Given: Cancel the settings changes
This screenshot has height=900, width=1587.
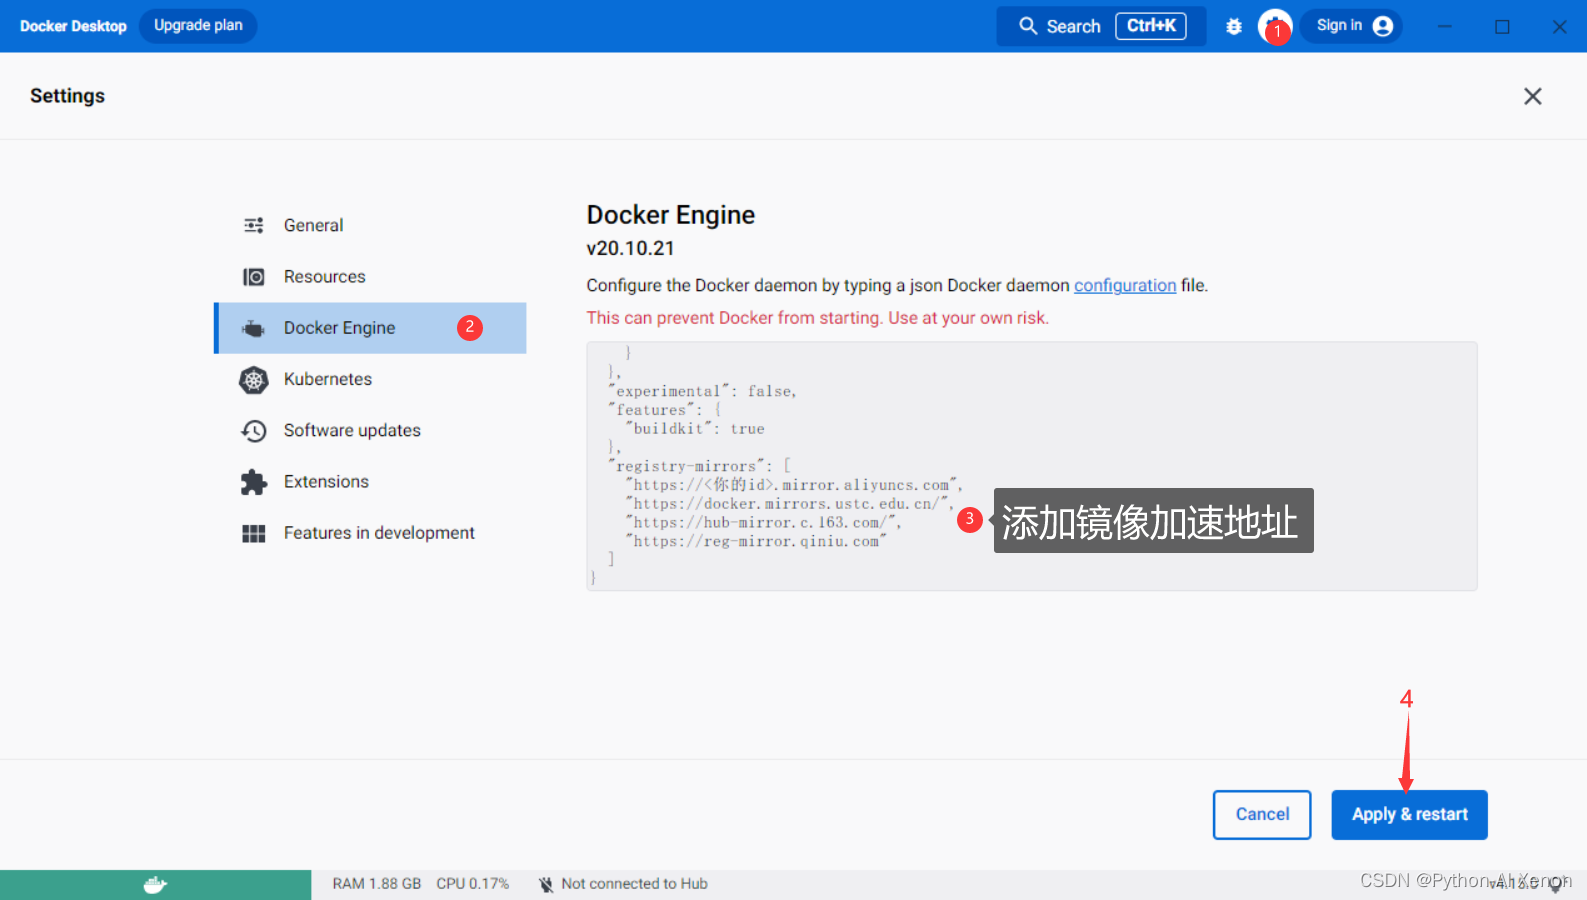Looking at the screenshot, I should pos(1262,815).
